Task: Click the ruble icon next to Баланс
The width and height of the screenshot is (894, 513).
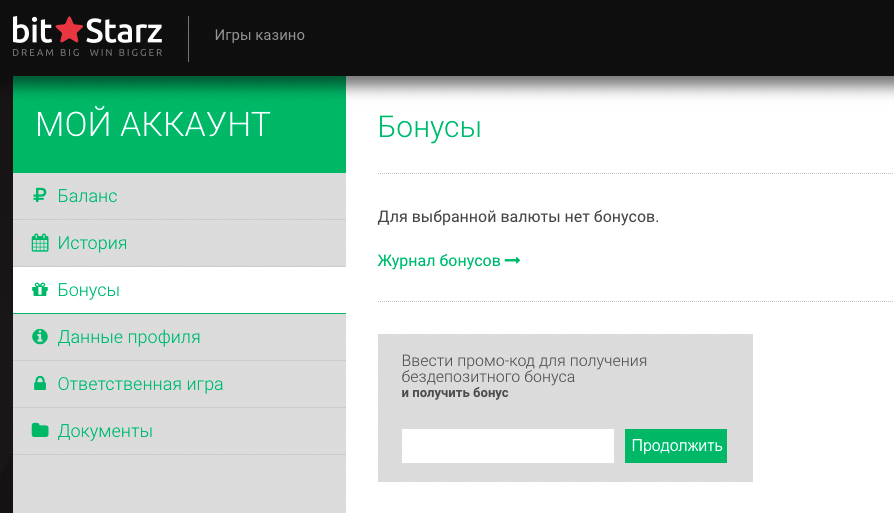Action: [x=40, y=196]
